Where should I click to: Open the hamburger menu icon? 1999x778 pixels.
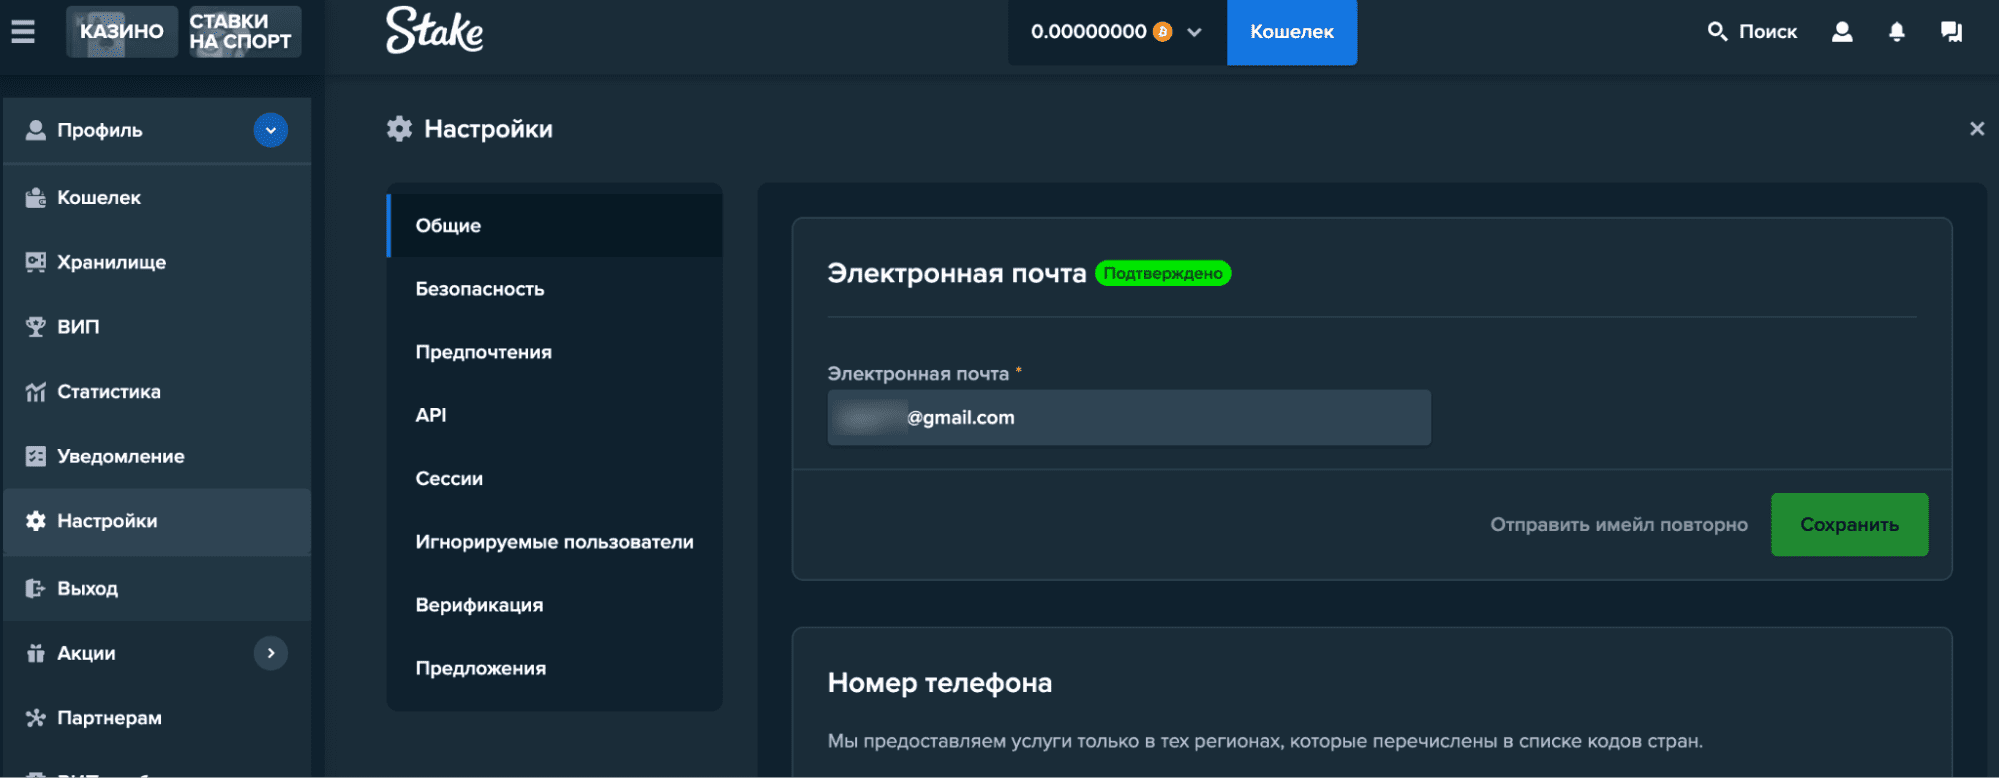(23, 32)
